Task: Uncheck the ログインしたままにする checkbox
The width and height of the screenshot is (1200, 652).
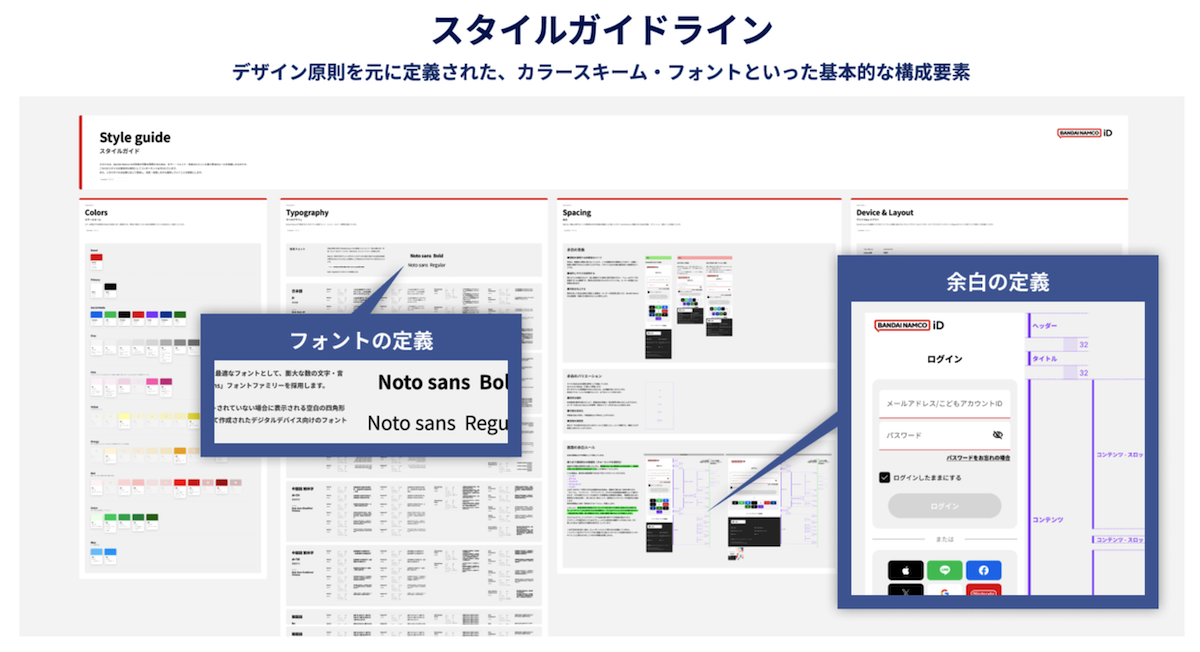Action: 885,478
